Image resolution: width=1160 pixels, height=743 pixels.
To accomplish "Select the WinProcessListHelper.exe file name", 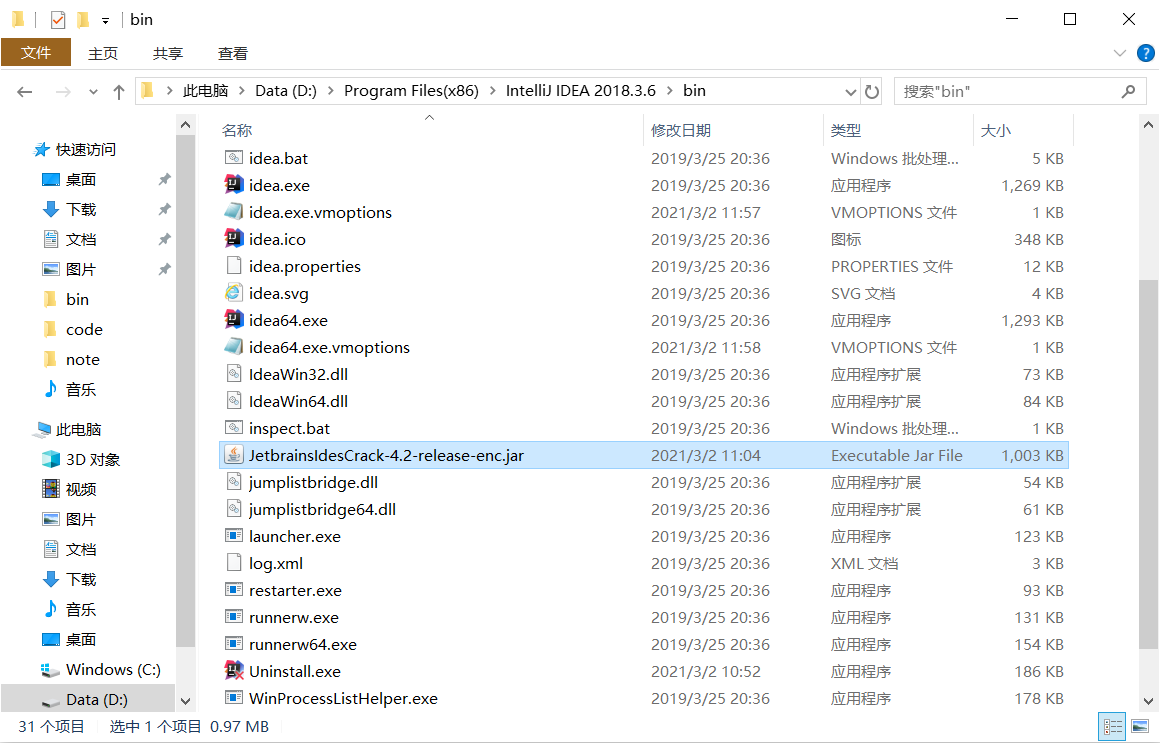I will click(x=343, y=699).
